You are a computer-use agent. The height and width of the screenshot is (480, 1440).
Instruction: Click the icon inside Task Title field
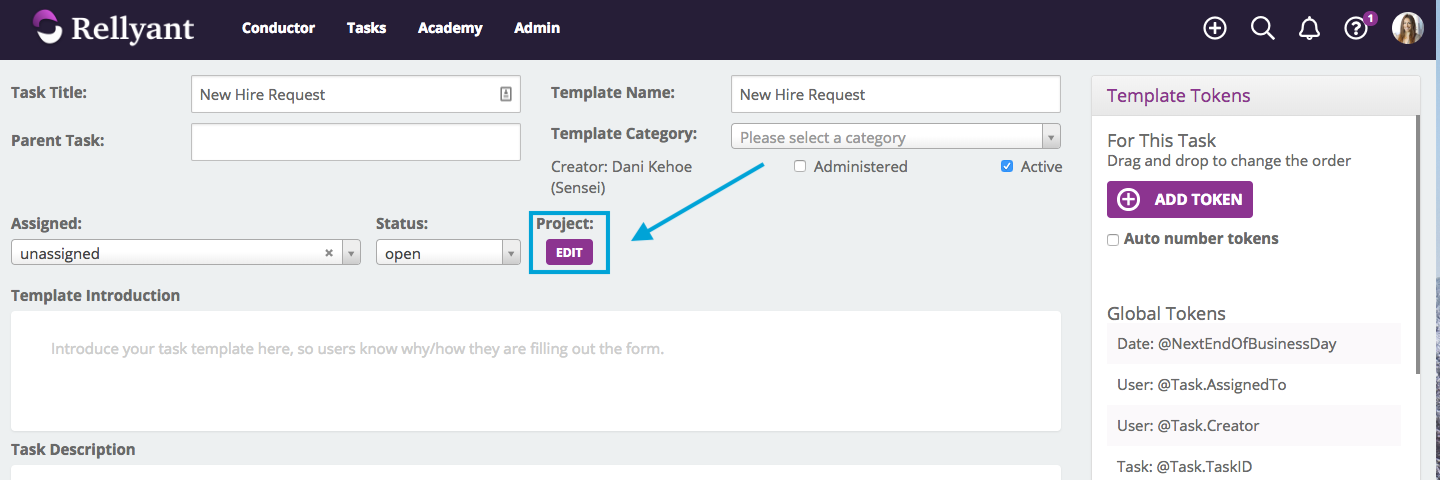[506, 94]
